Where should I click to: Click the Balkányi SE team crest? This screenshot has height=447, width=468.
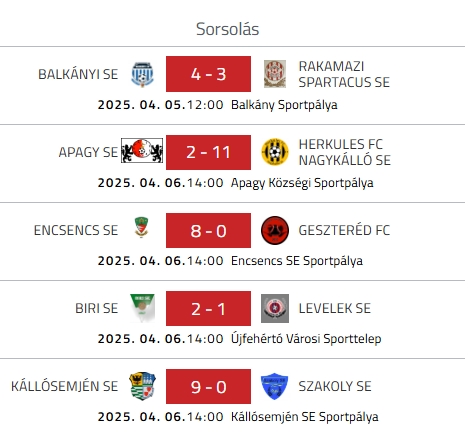pos(142,74)
